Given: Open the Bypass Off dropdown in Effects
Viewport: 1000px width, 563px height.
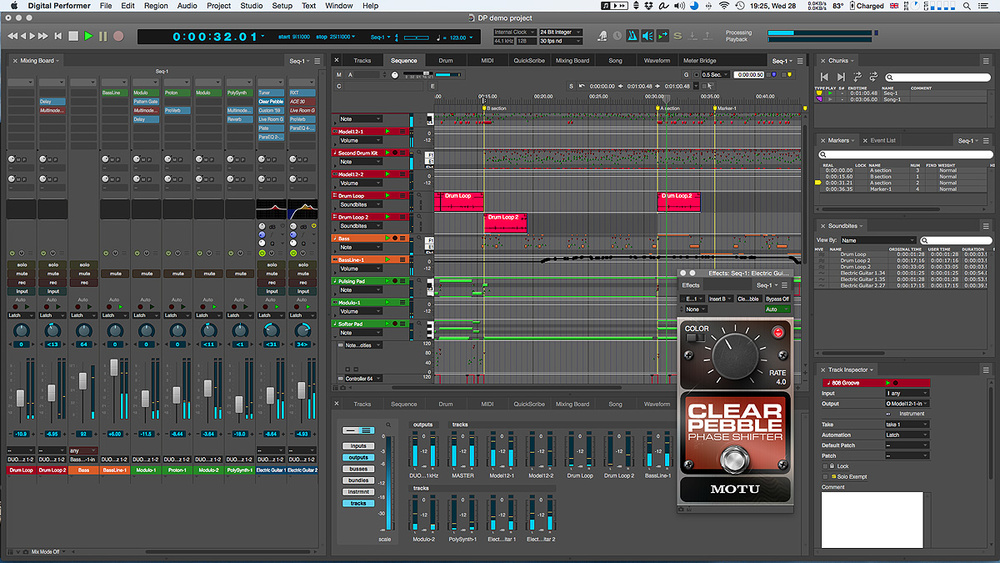Looking at the screenshot, I should tap(777, 298).
